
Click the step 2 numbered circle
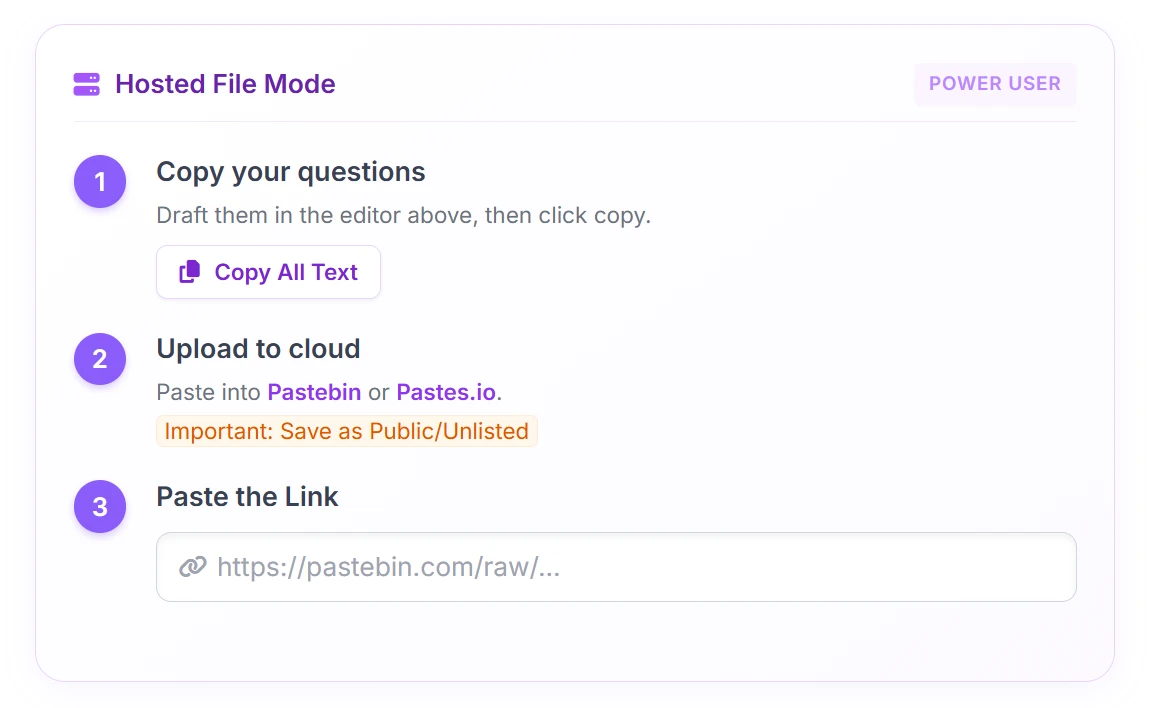click(100, 359)
